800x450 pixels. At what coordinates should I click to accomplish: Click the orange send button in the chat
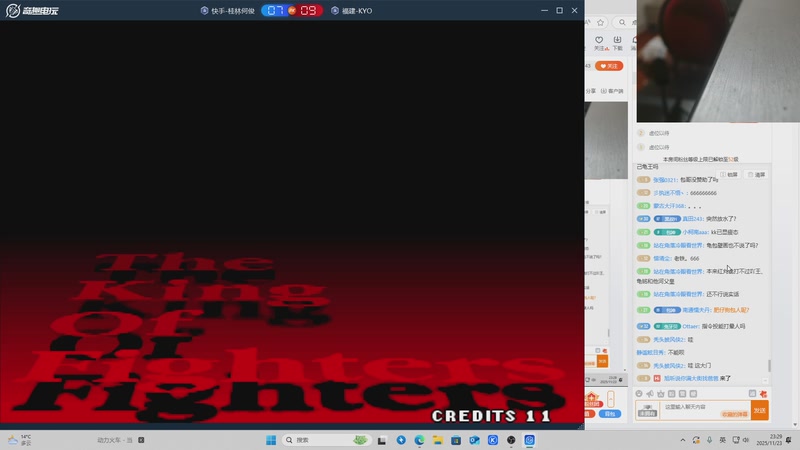(x=760, y=410)
